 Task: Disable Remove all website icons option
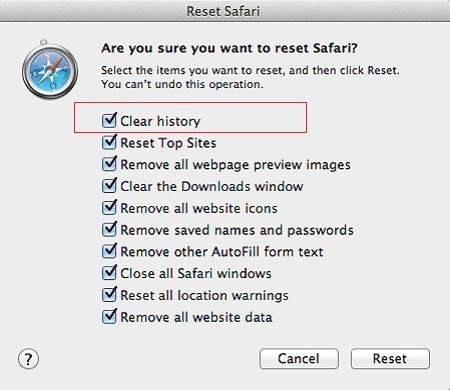(x=109, y=208)
